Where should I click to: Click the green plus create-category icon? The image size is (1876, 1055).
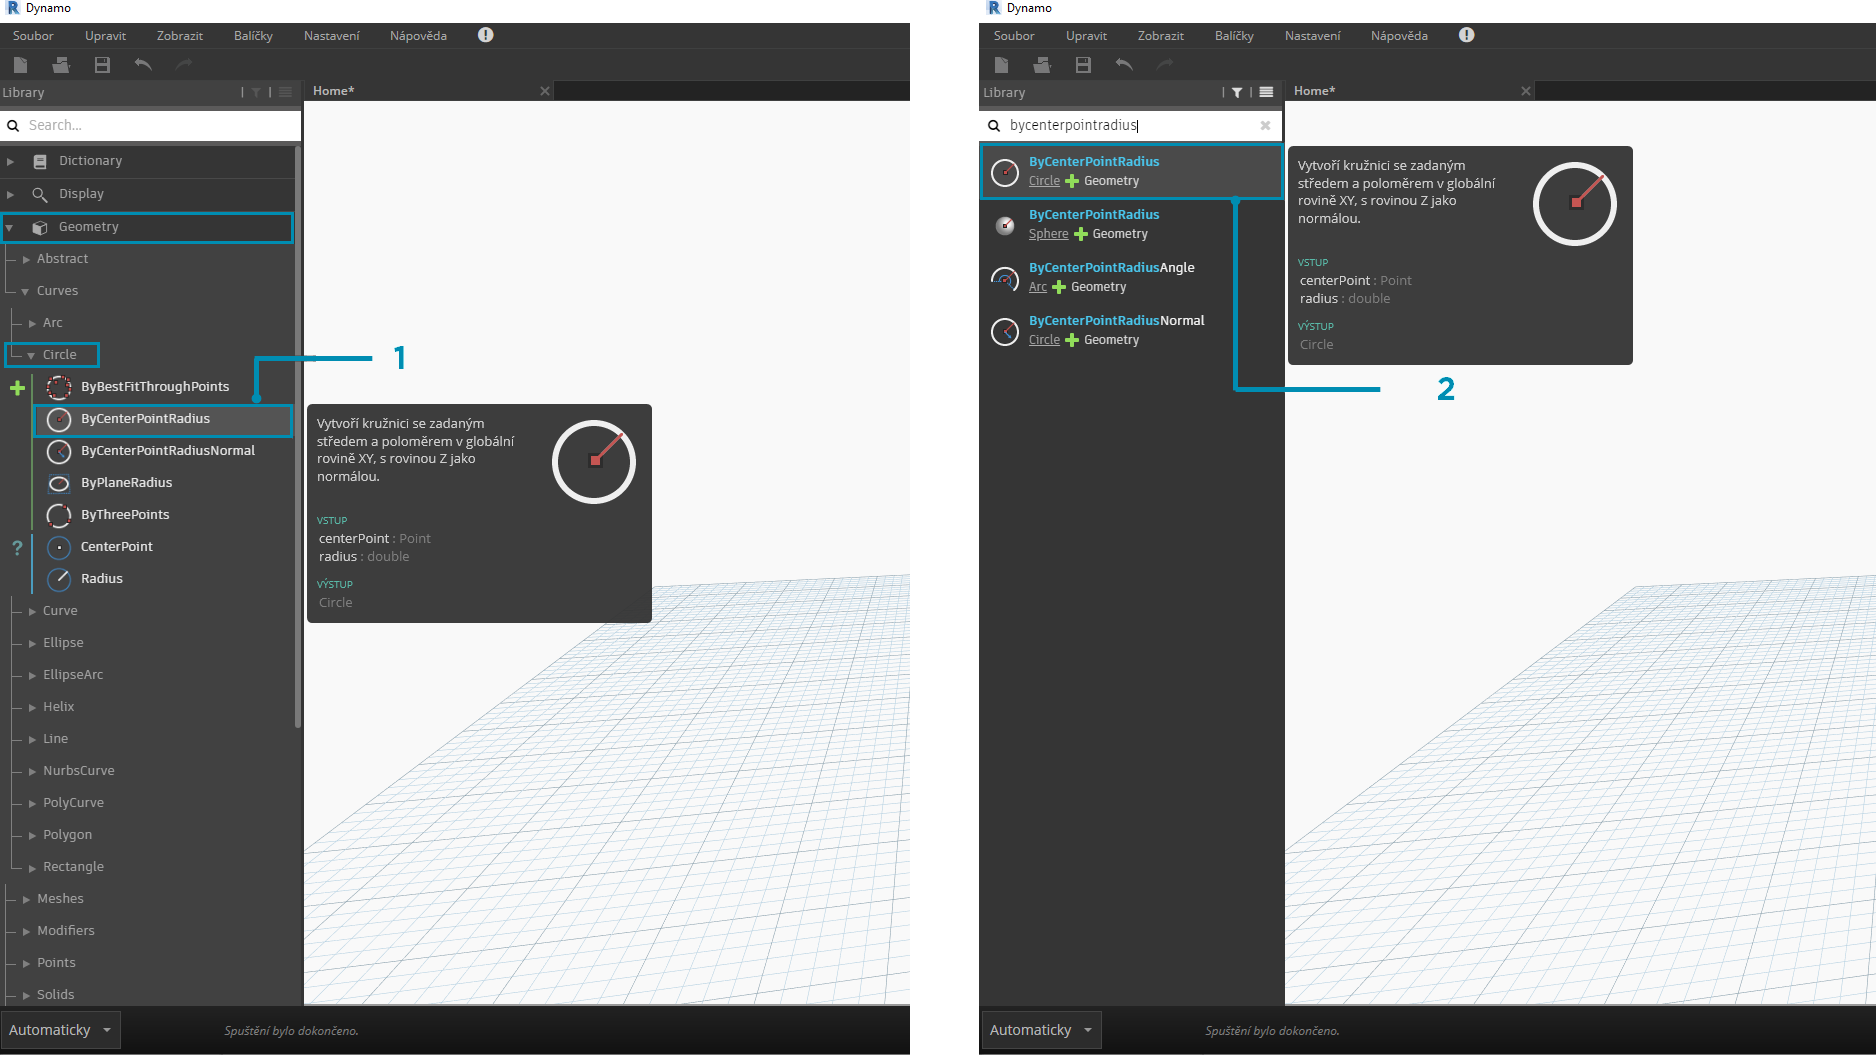click(x=17, y=387)
